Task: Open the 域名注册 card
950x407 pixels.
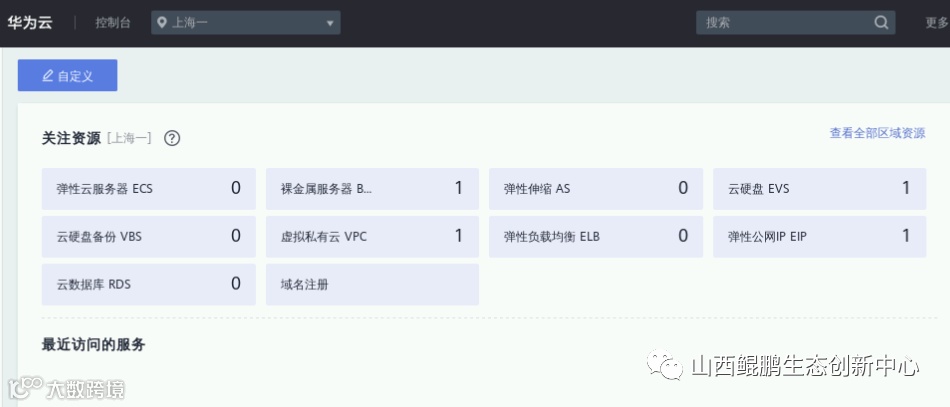Action: pyautogui.click(x=372, y=285)
